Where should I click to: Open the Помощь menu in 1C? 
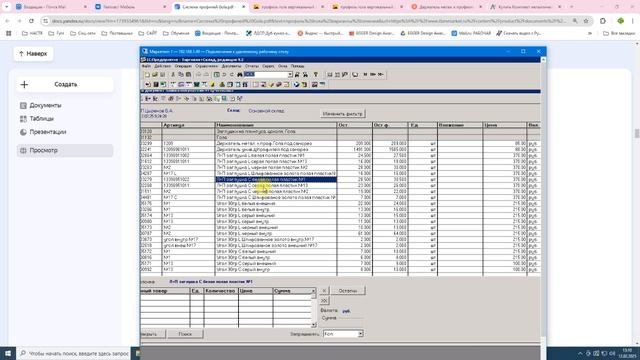pyautogui.click(x=297, y=66)
